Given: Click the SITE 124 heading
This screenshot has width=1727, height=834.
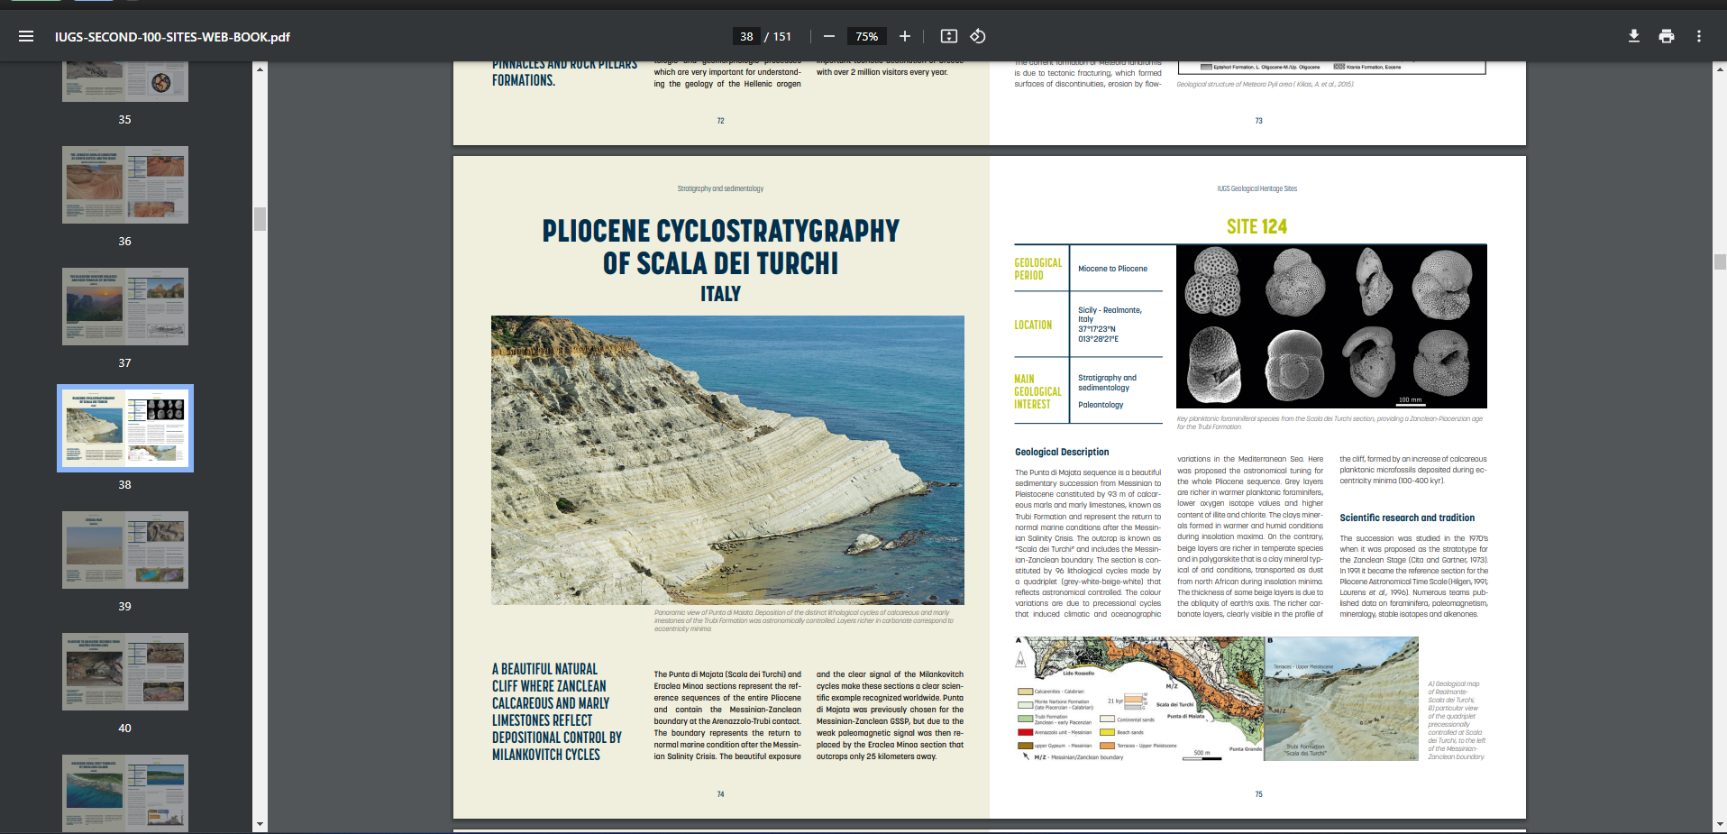Looking at the screenshot, I should coord(1257,227).
